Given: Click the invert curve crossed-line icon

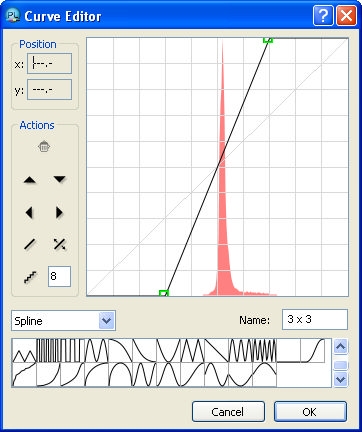Looking at the screenshot, I should pyautogui.click(x=60, y=244).
